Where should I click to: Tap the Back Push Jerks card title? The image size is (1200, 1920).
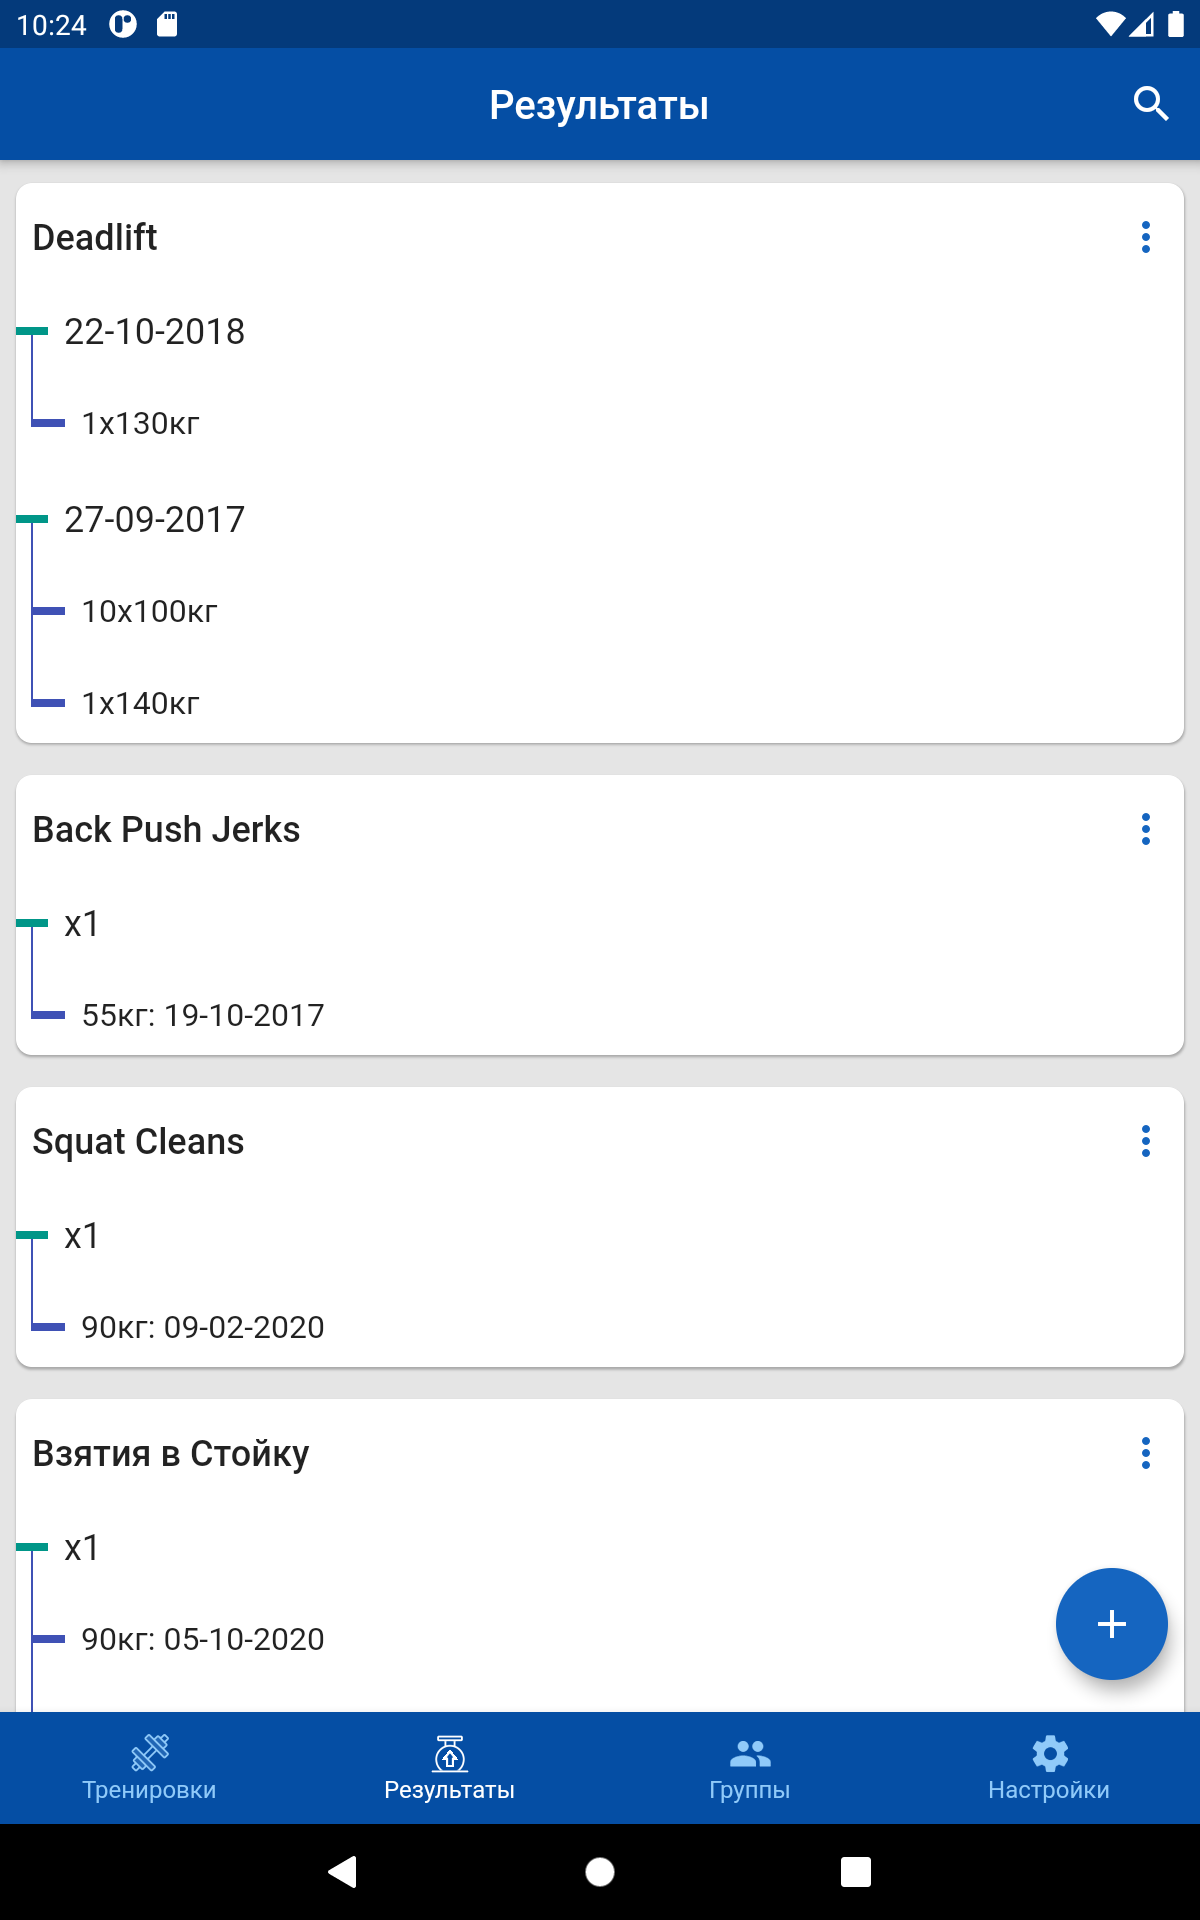166,830
